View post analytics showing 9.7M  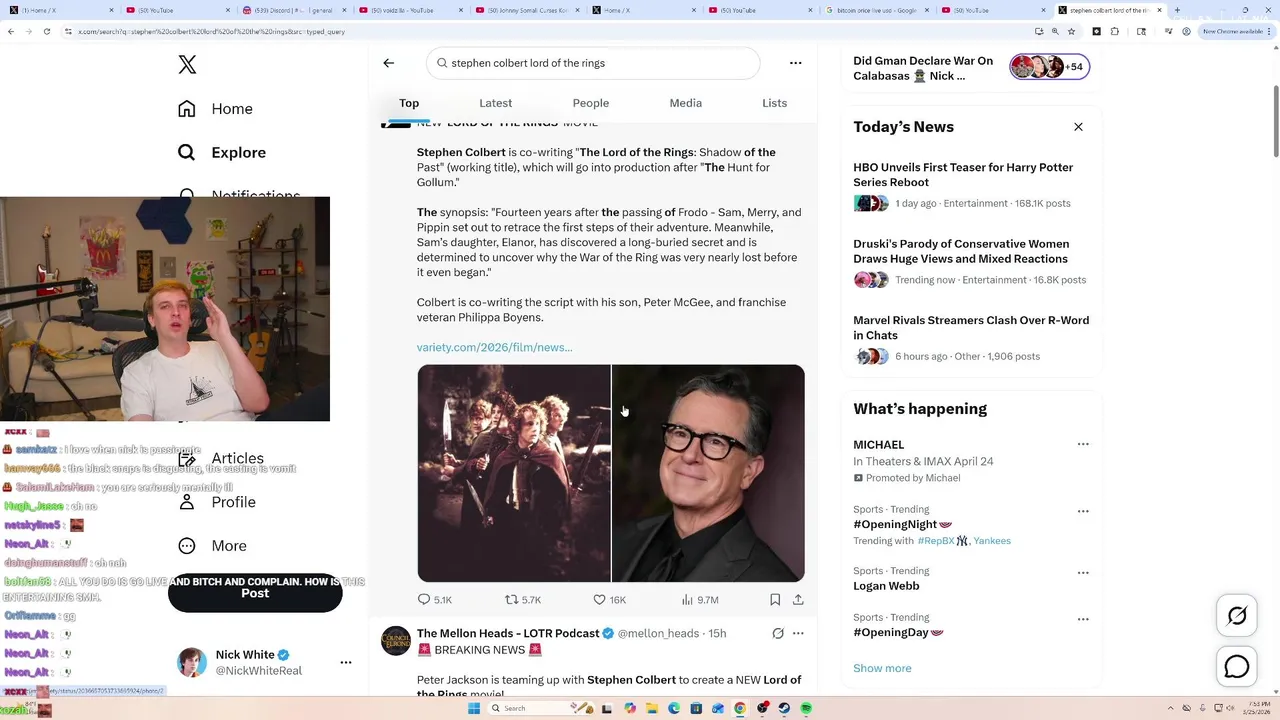(x=700, y=600)
